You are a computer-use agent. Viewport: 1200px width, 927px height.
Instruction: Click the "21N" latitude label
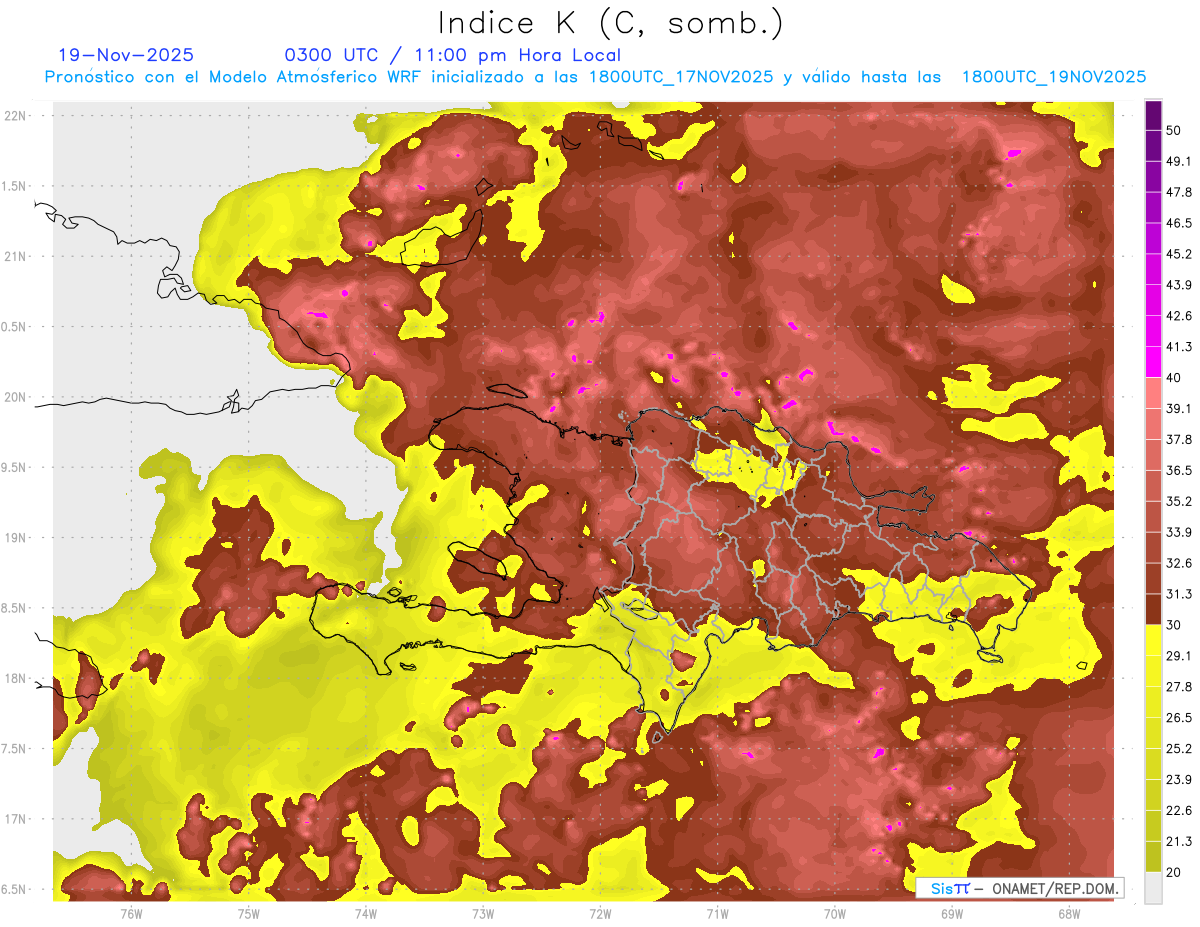[x=14, y=256]
